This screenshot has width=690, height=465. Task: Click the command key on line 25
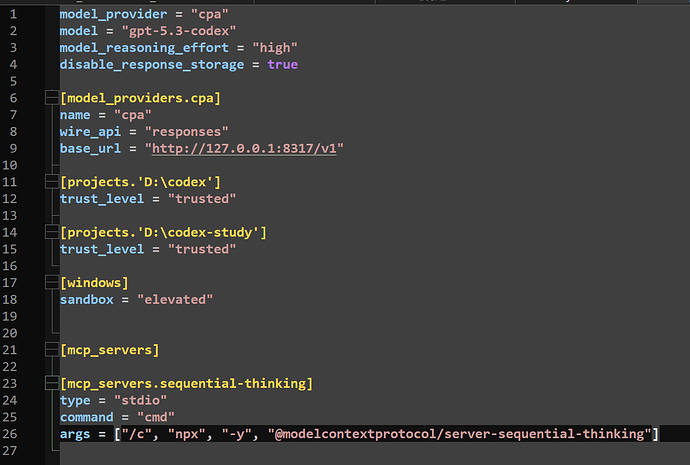point(87,417)
